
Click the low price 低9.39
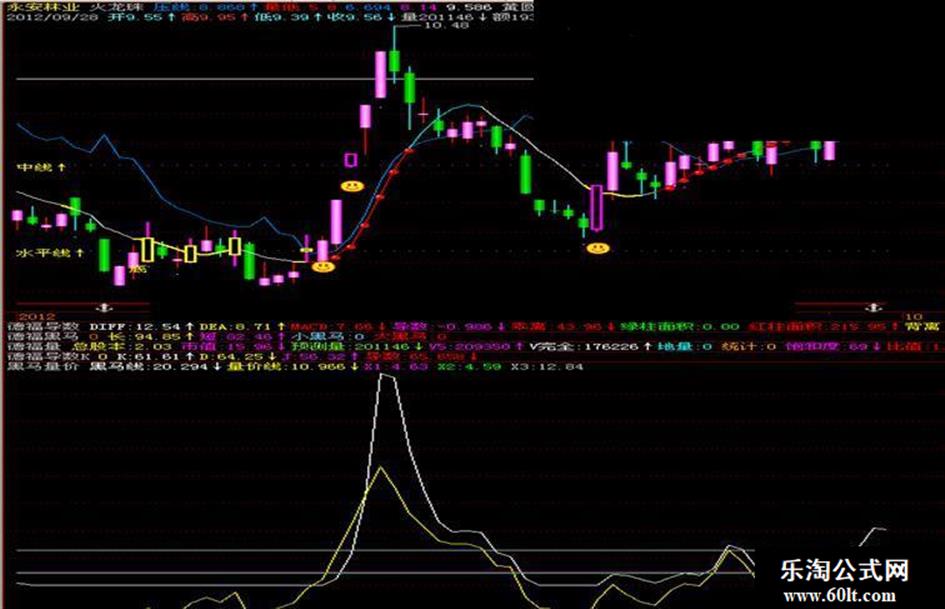pyautogui.click(x=281, y=17)
